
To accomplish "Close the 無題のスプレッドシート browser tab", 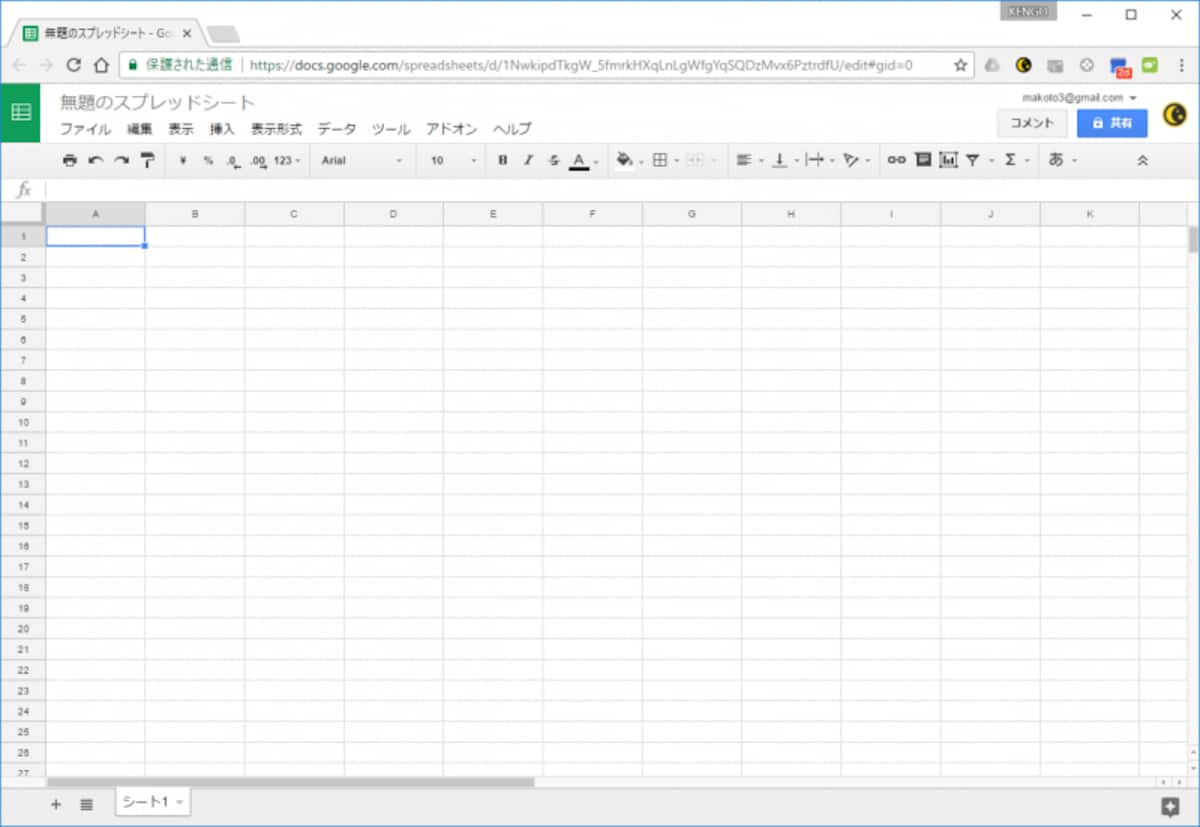I will pyautogui.click(x=187, y=33).
